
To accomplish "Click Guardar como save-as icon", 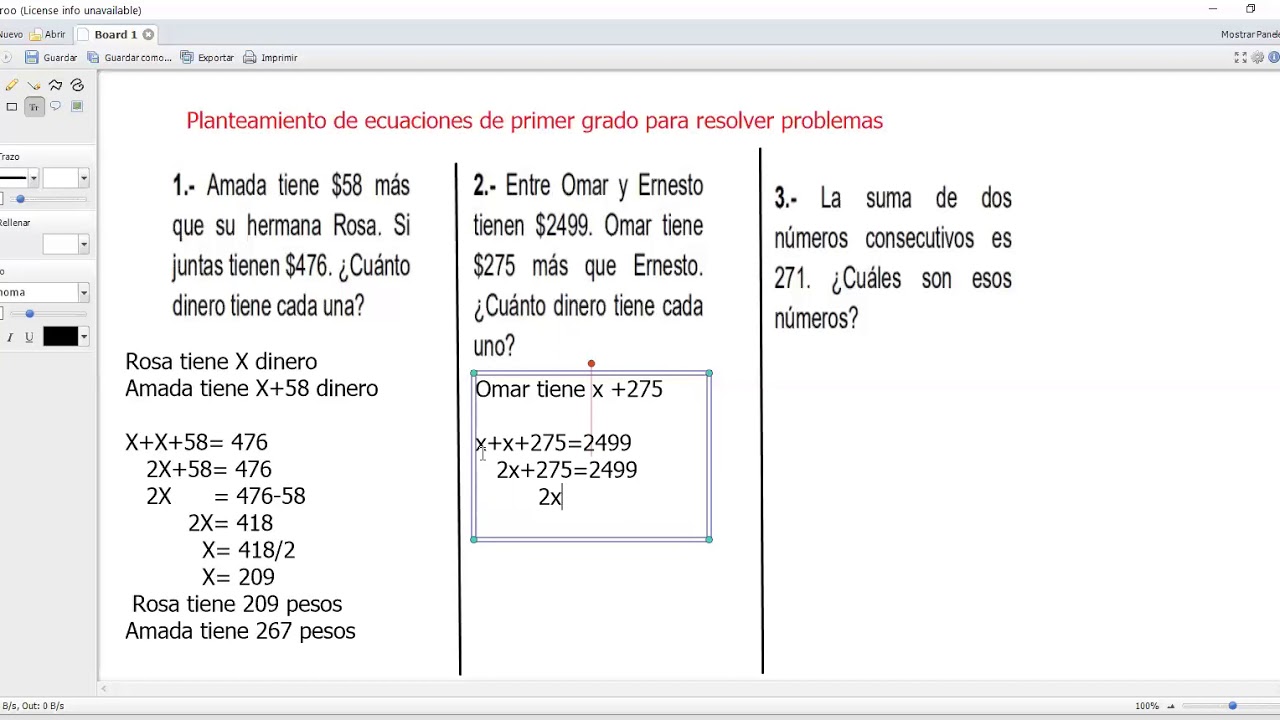I will pyautogui.click(x=93, y=58).
